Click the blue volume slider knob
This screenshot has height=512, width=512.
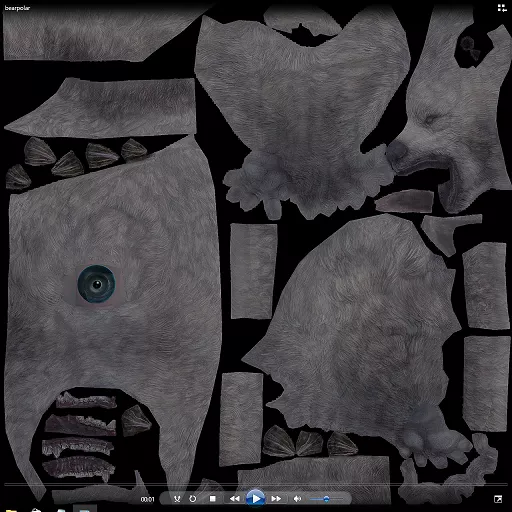pyautogui.click(x=326, y=499)
